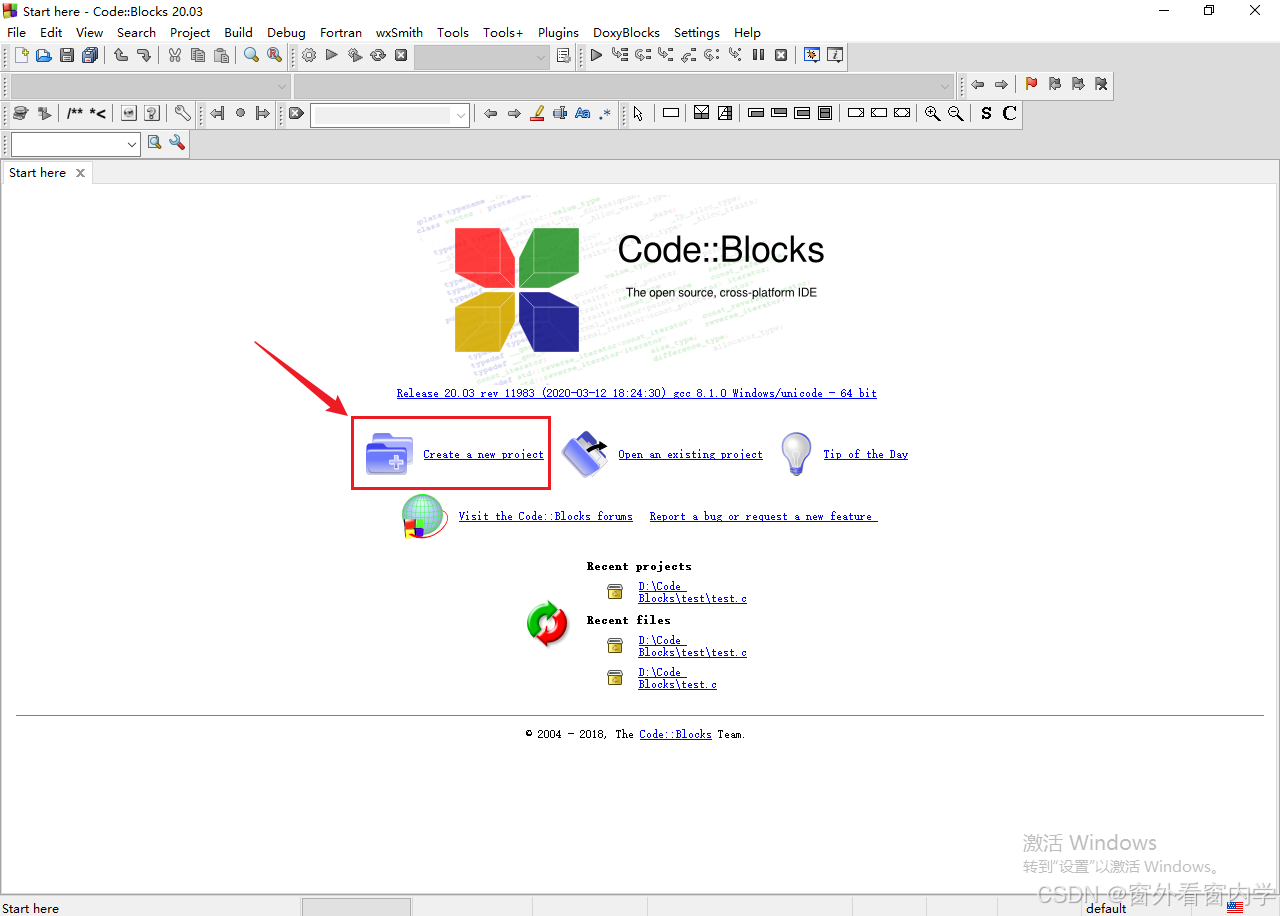Viewport: 1280px width, 916px height.
Task: Click the Code::Blocks team footer link
Action: pos(676,734)
